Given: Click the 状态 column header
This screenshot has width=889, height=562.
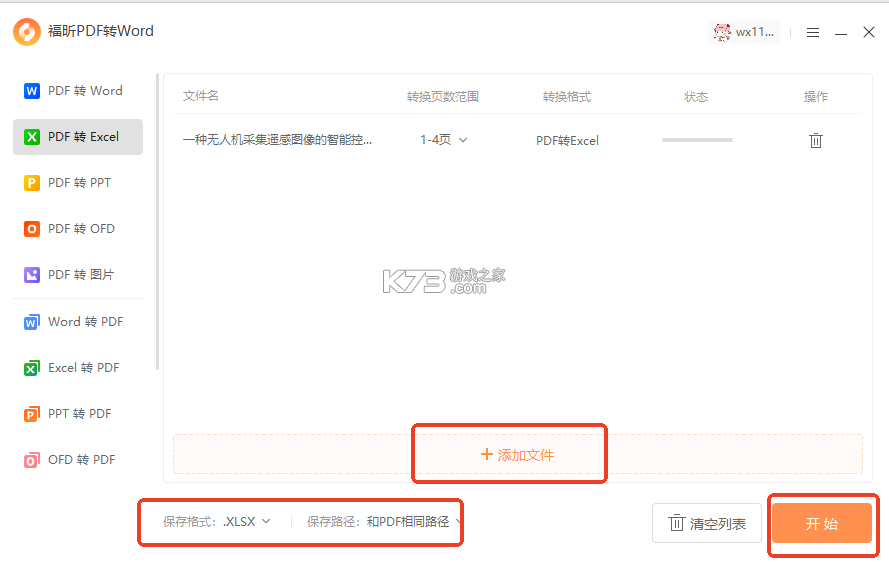Looking at the screenshot, I should click(696, 97).
